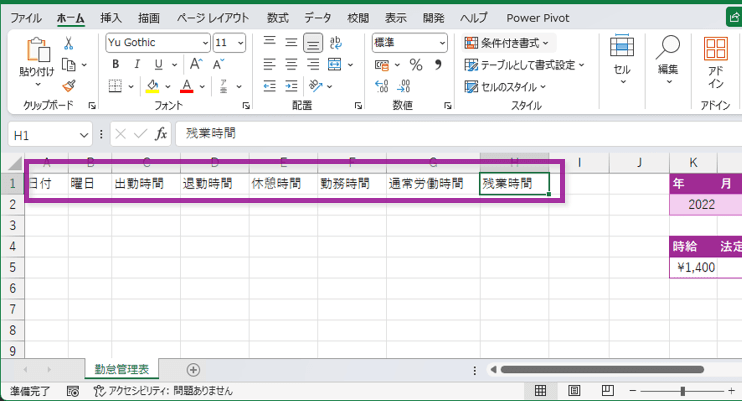The height and width of the screenshot is (401, 742).
Task: Click the Add-ins (アドイン) button
Action: coord(716,62)
